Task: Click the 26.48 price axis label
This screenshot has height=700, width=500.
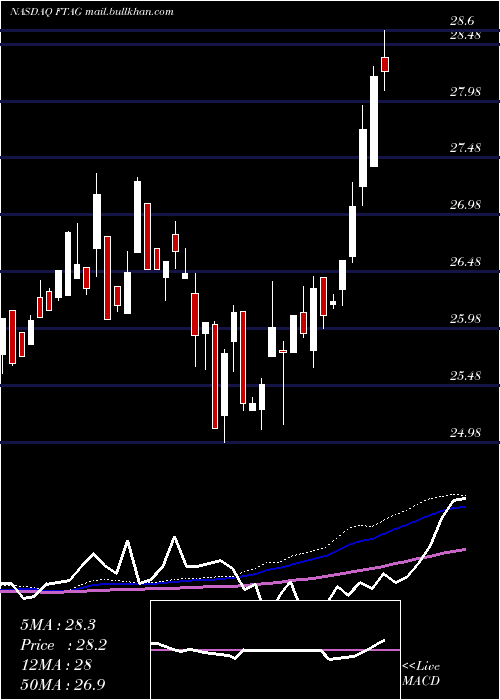Action: (466, 261)
